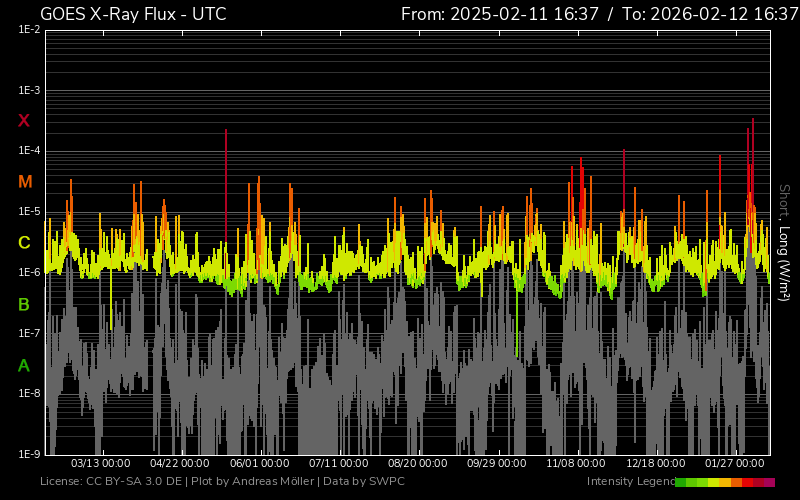Click the yellow C flare class label
The image size is (800, 500).
(24, 243)
